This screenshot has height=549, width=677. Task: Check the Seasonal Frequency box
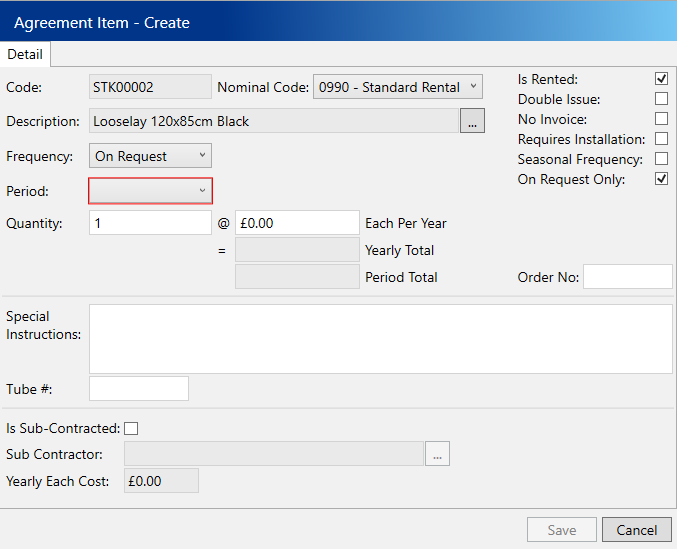pyautogui.click(x=661, y=159)
